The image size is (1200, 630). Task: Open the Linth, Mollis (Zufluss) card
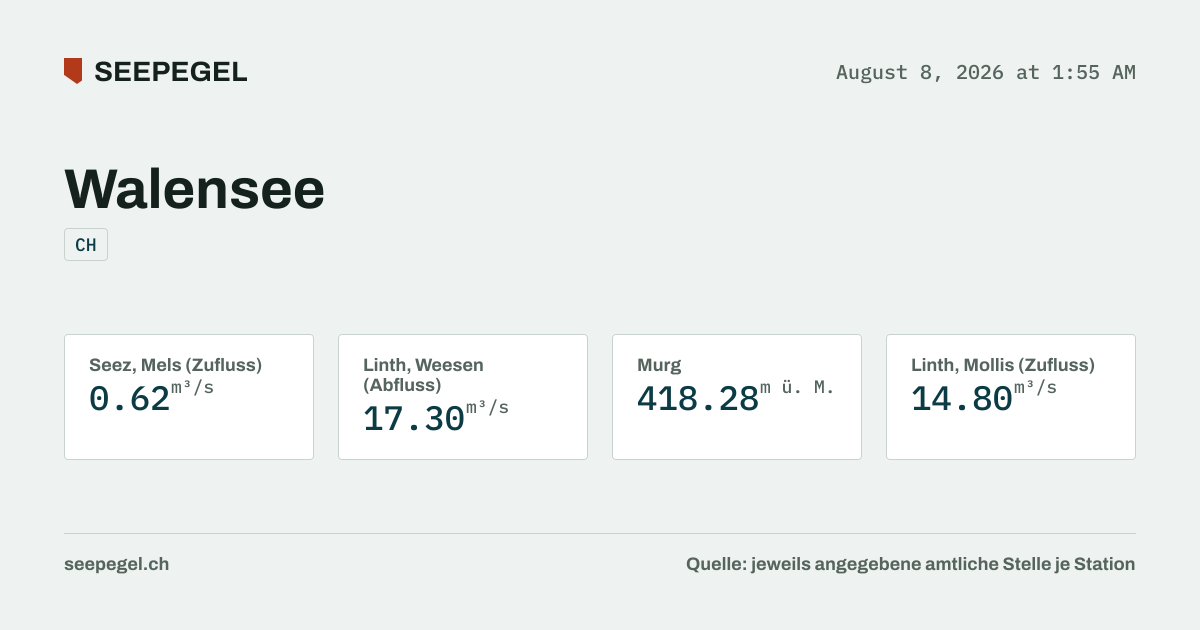[1011, 397]
